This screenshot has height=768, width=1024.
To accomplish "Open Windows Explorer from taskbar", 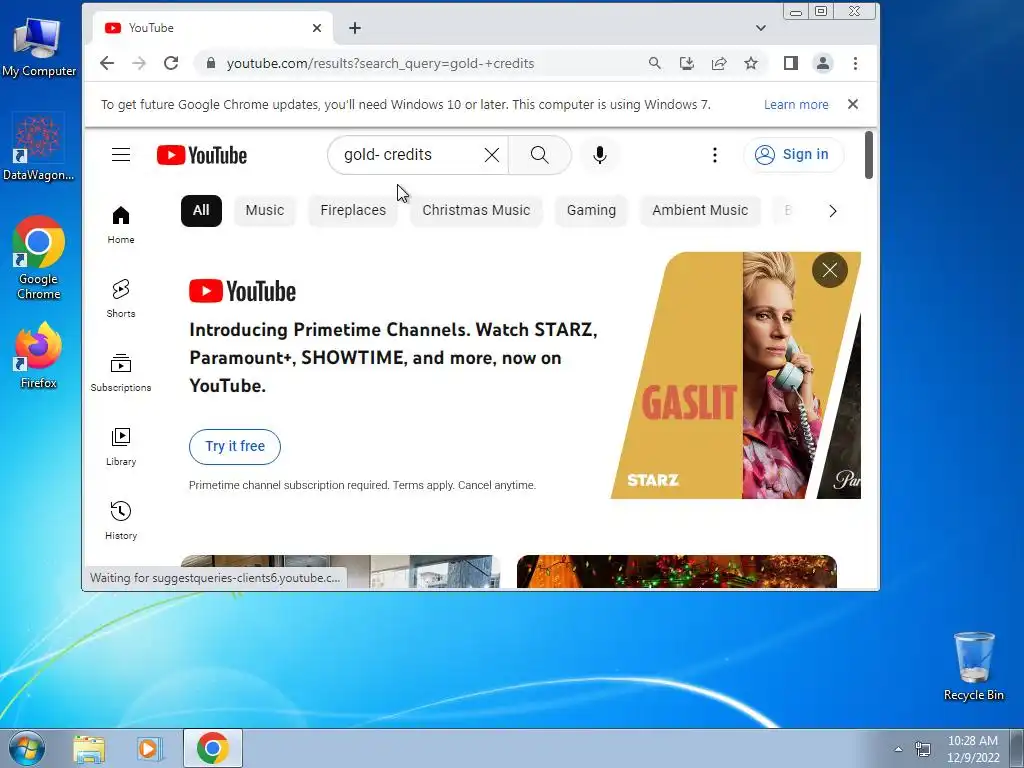I will coord(89,749).
